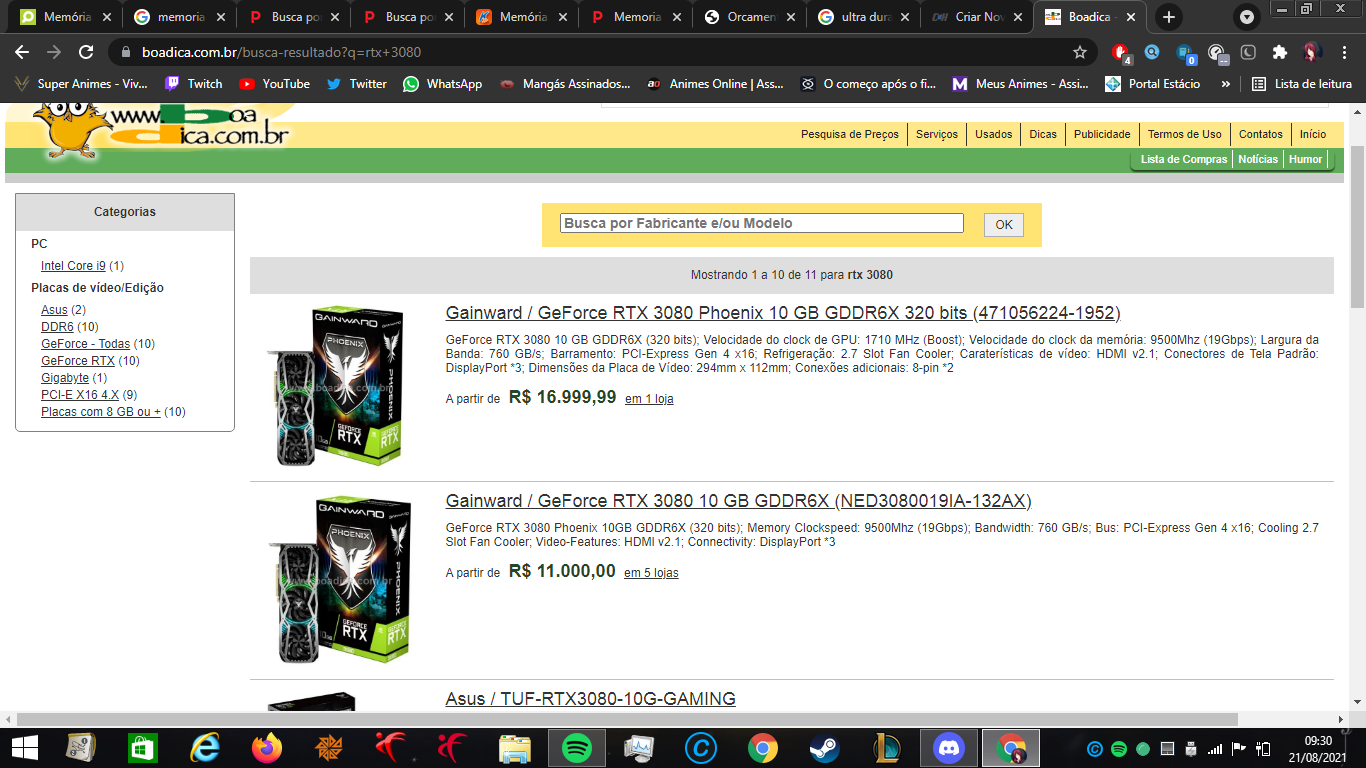Open the Mangás Assinados bookmark
The width and height of the screenshot is (1366, 768).
[564, 84]
